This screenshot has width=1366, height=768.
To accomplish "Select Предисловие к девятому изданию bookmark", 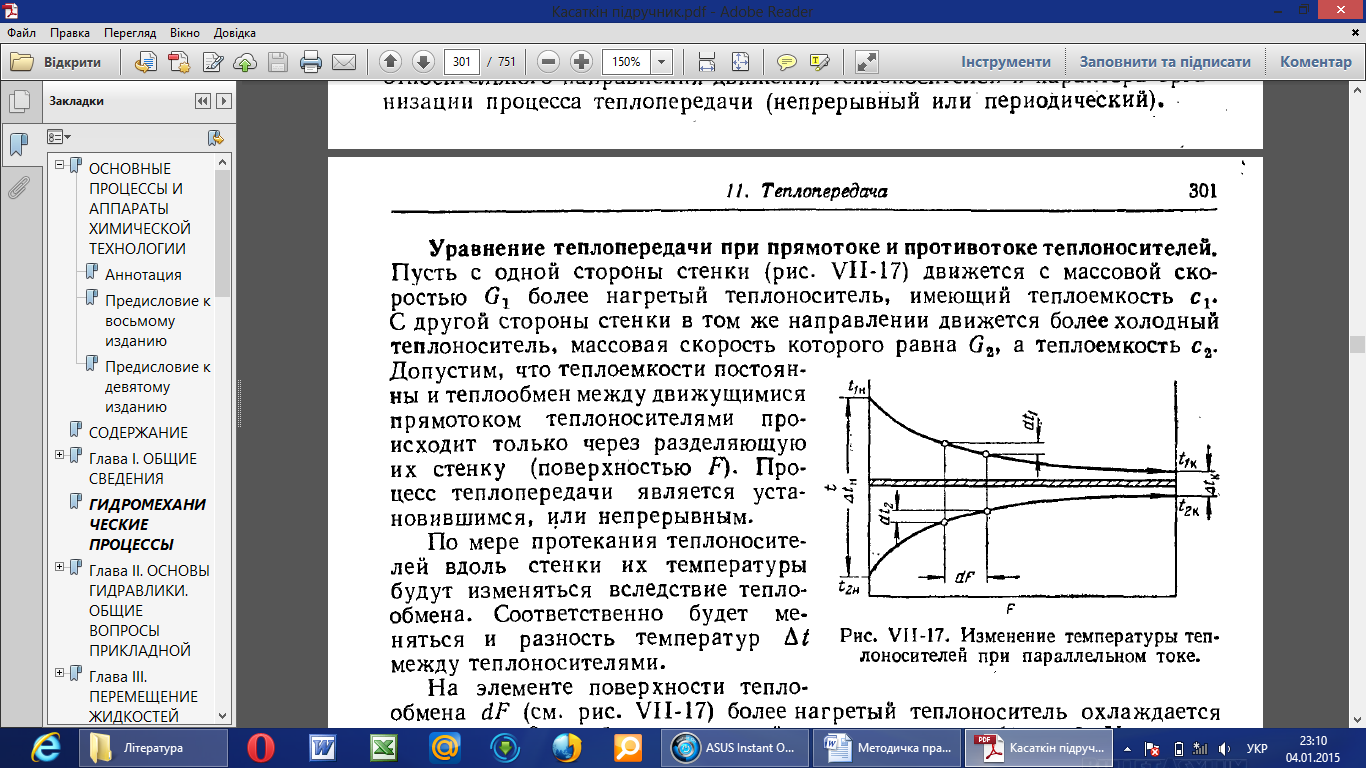I will (x=158, y=387).
